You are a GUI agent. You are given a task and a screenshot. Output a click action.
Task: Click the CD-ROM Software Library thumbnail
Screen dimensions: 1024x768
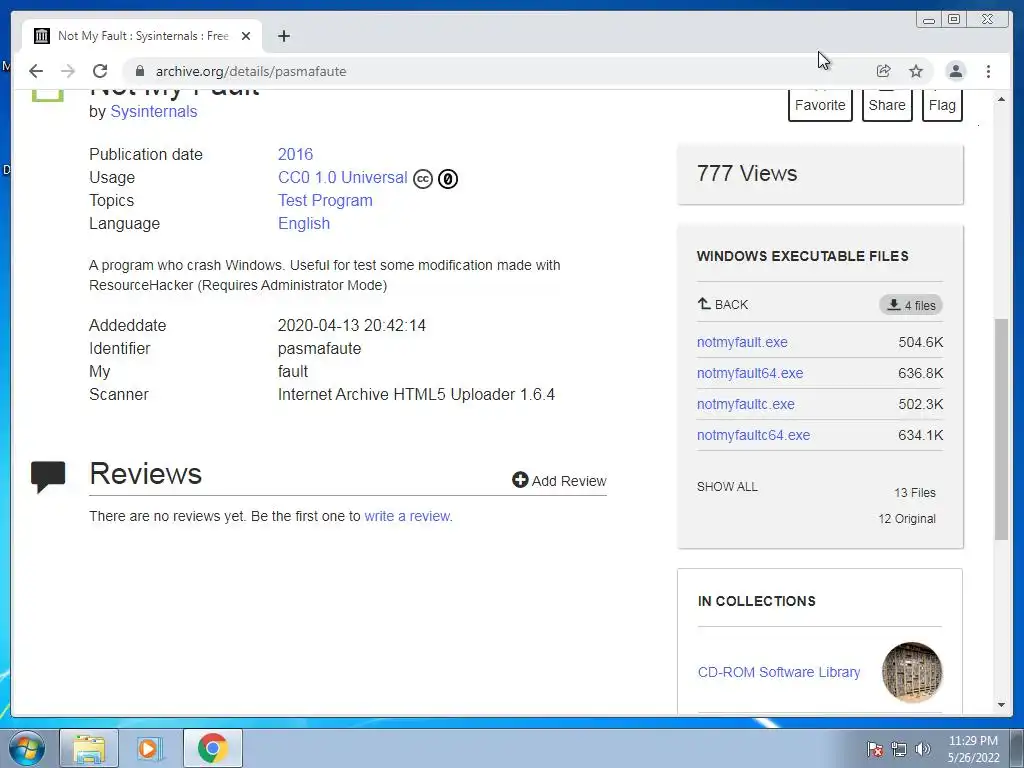pos(912,672)
